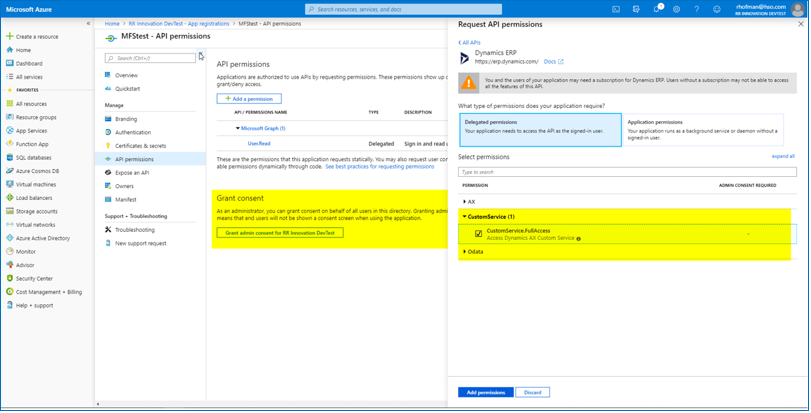Viewport: 811px width, 413px height.
Task: Open Overview in app menu
Action: (x=126, y=75)
